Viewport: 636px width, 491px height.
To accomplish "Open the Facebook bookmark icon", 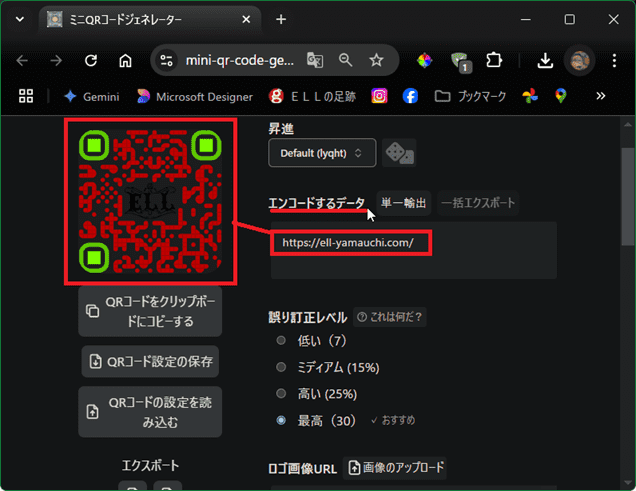I will (x=410, y=96).
